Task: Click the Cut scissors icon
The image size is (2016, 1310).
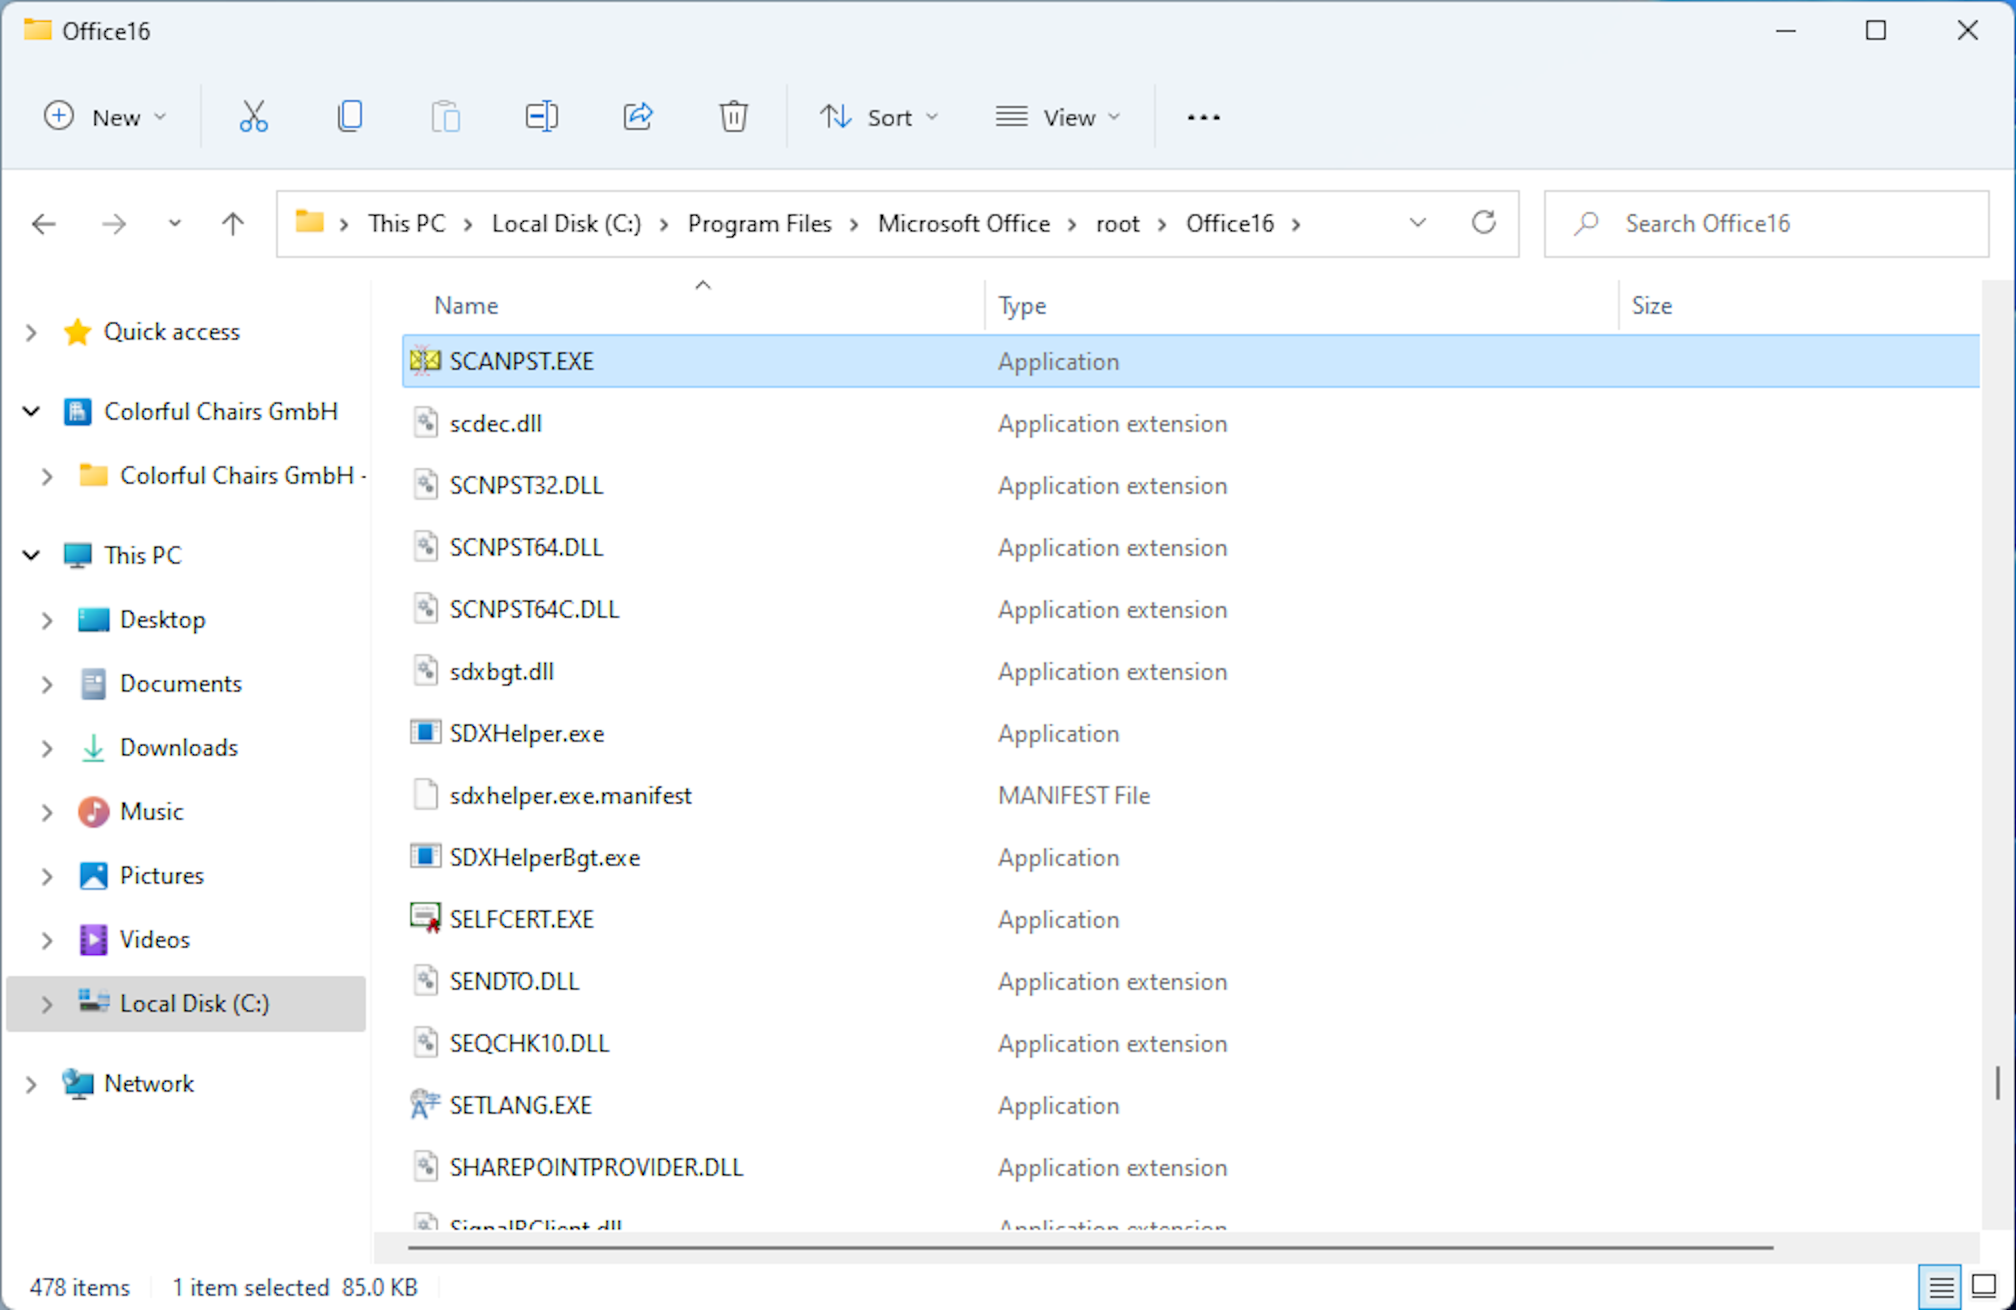Action: [x=254, y=117]
